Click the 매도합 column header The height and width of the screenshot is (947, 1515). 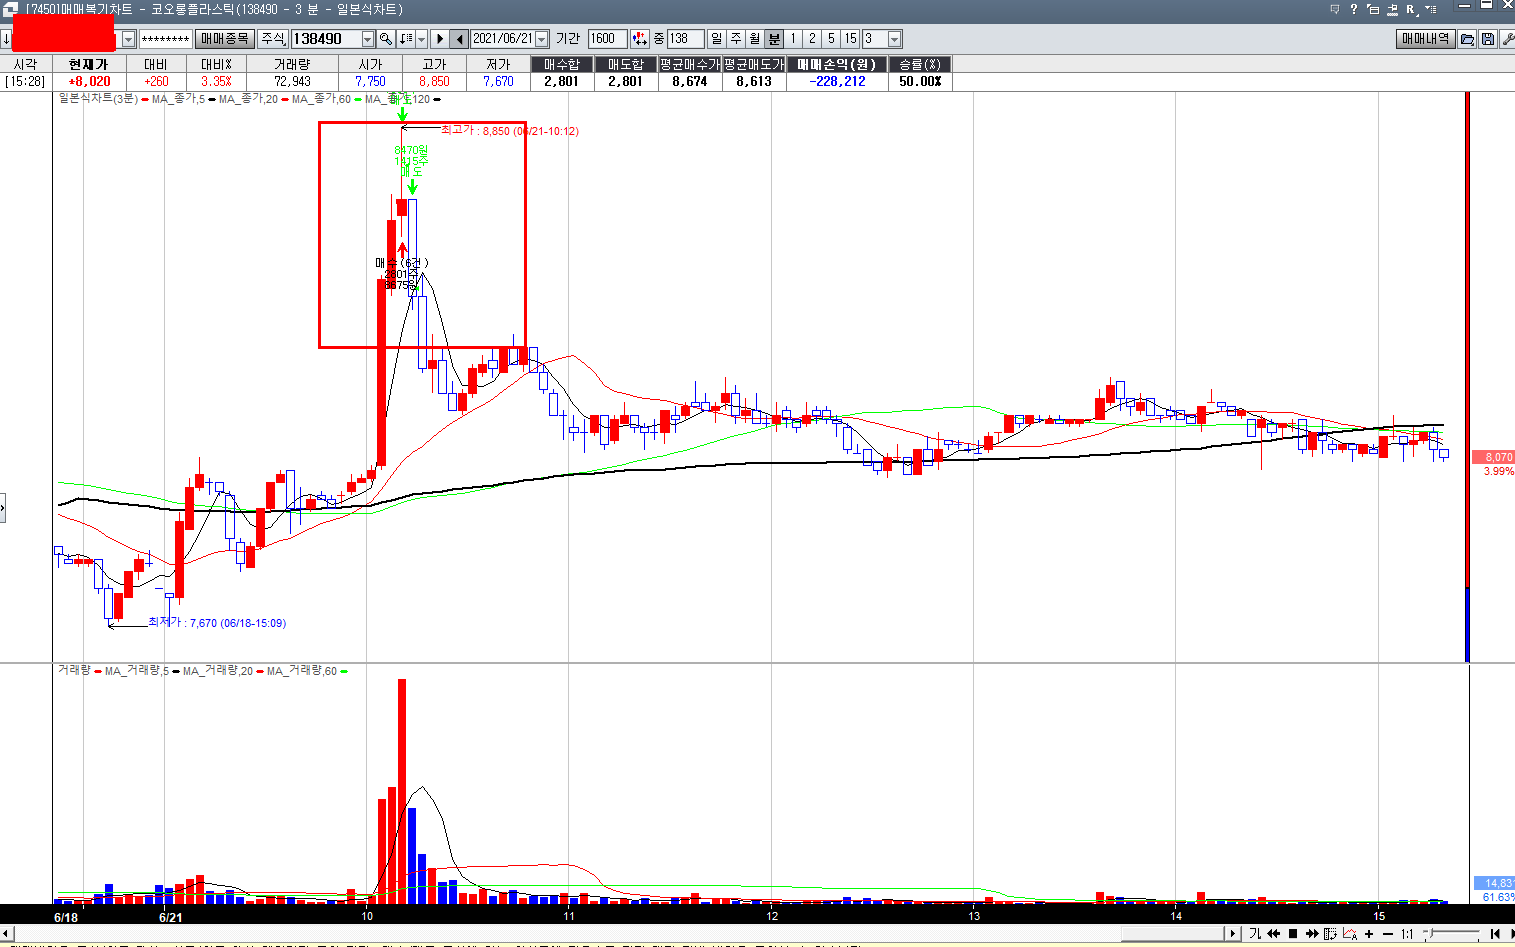point(626,64)
